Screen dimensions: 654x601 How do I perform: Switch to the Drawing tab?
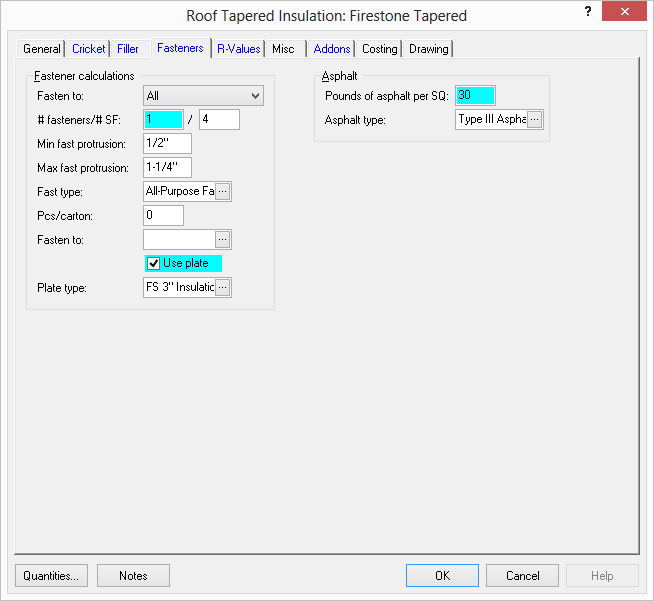click(x=428, y=49)
